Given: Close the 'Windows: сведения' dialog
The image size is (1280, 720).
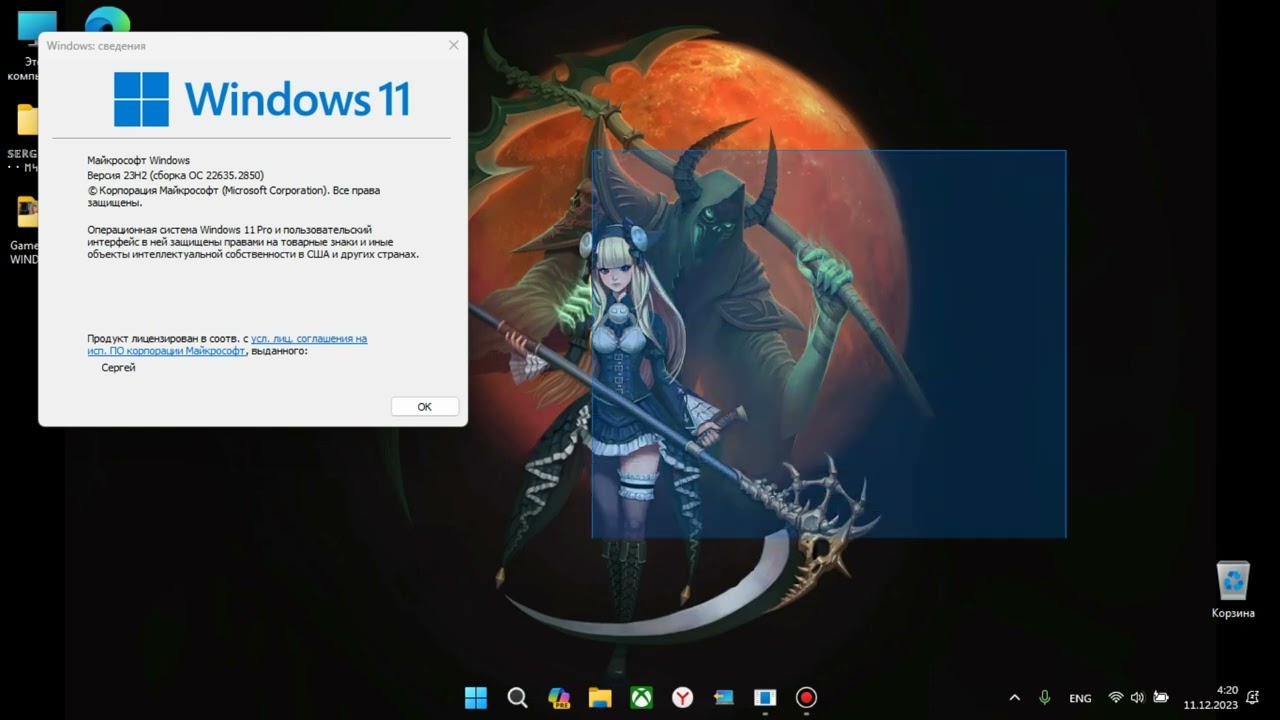Looking at the screenshot, I should (x=454, y=45).
